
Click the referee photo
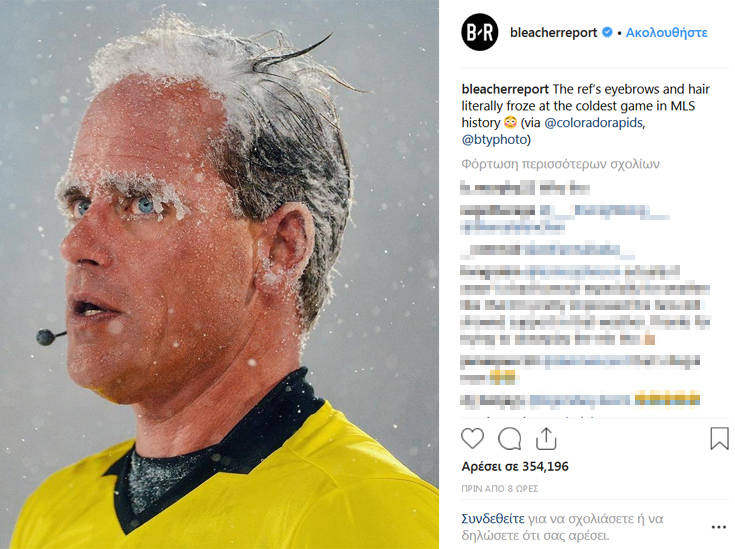219,274
